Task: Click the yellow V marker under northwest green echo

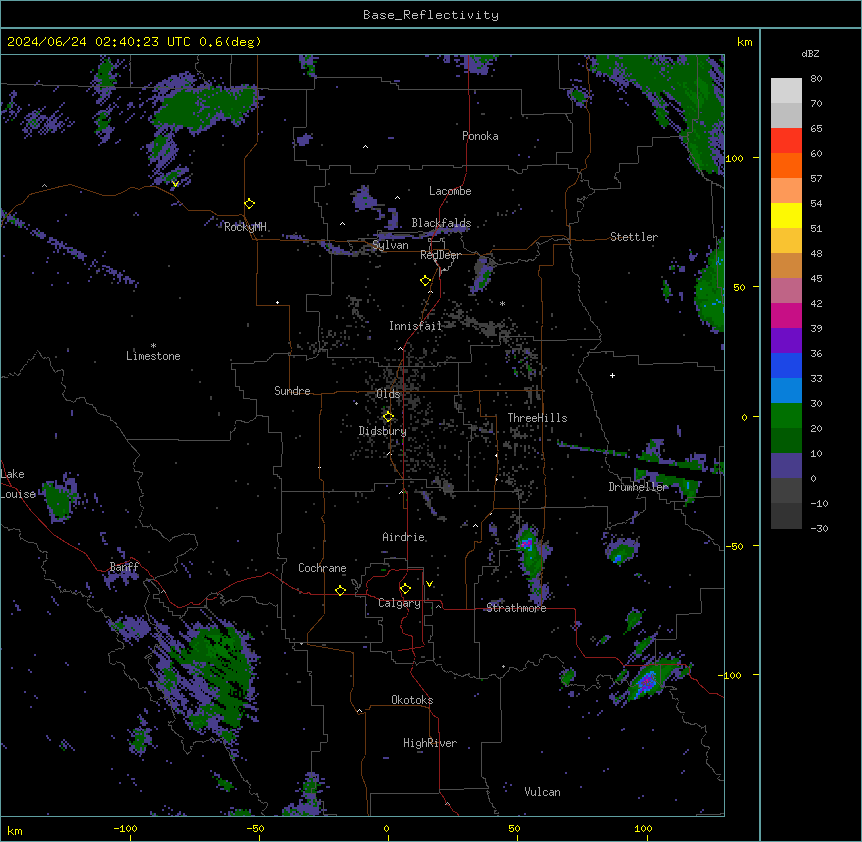Action: 175,184
